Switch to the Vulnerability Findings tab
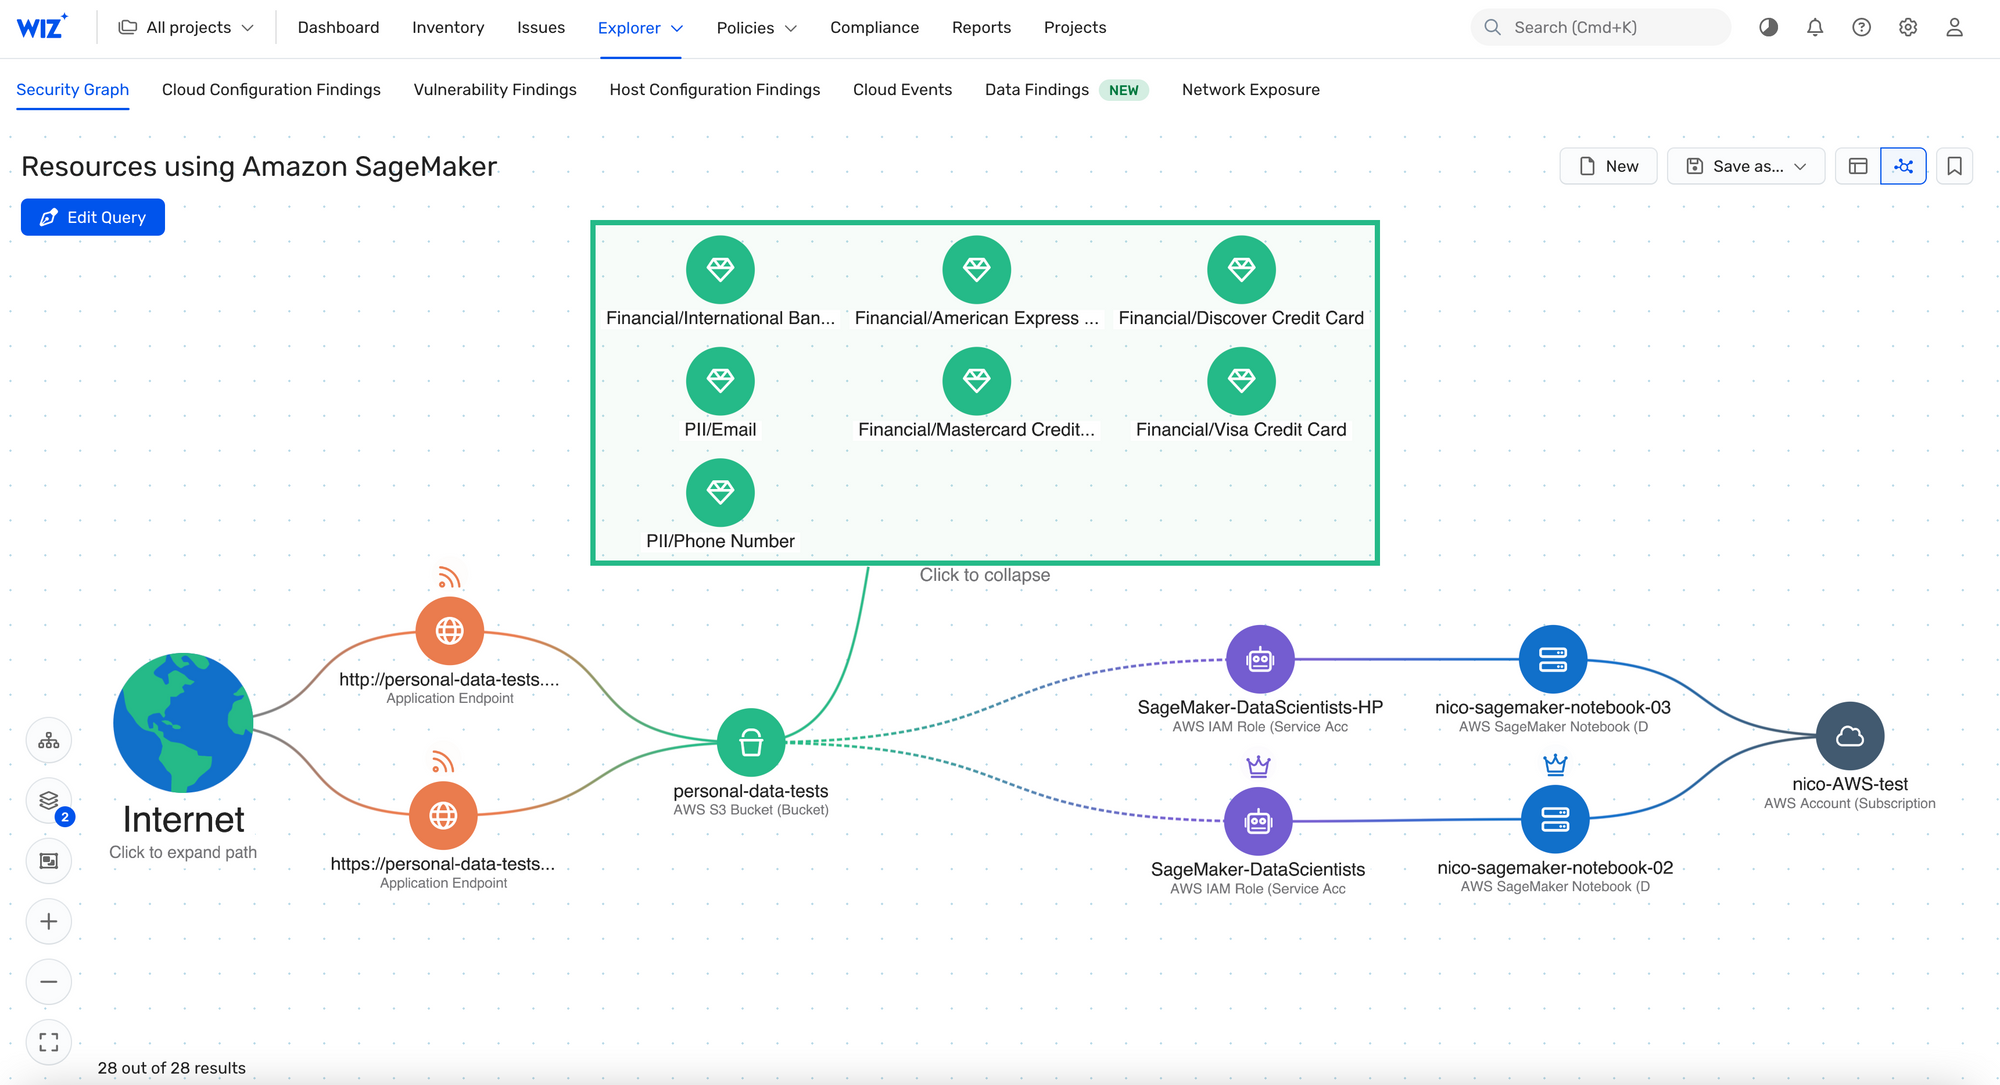This screenshot has width=2000, height=1085. pyautogui.click(x=495, y=89)
